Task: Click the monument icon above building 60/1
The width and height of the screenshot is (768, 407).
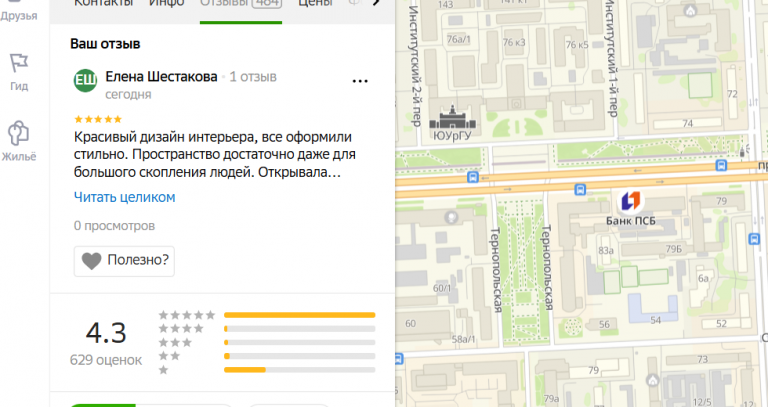Action: click(x=451, y=217)
